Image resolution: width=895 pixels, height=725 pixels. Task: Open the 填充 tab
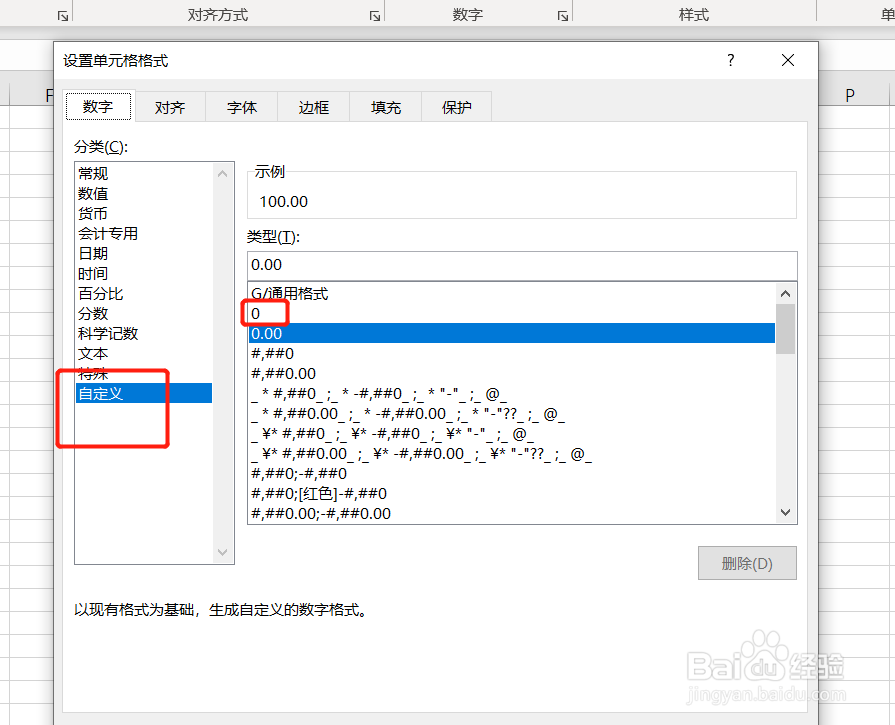click(x=385, y=105)
